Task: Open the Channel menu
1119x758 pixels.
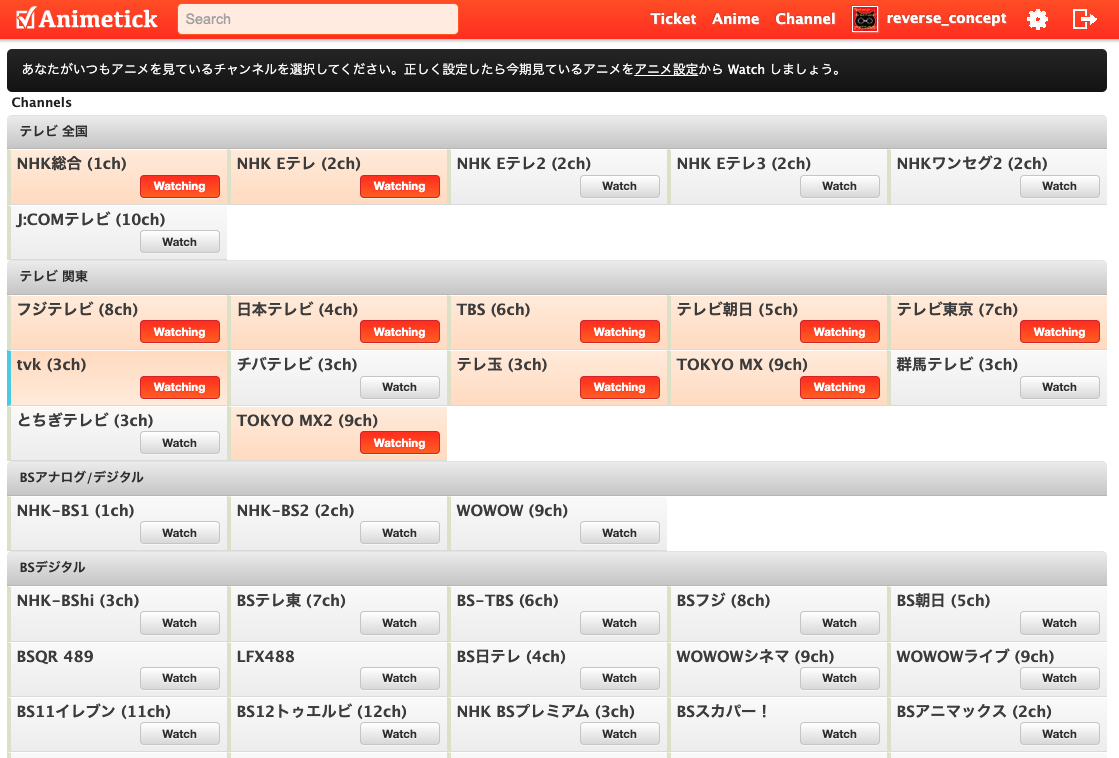Action: point(805,19)
